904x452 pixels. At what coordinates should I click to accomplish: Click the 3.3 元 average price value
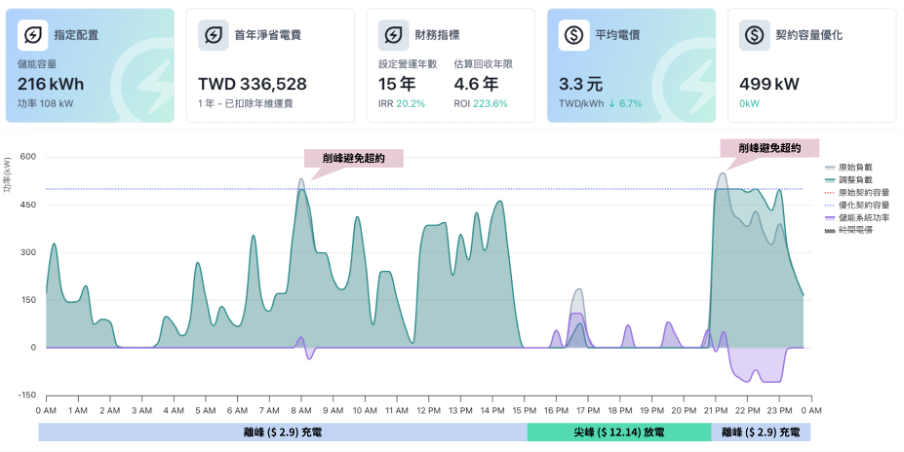581,84
